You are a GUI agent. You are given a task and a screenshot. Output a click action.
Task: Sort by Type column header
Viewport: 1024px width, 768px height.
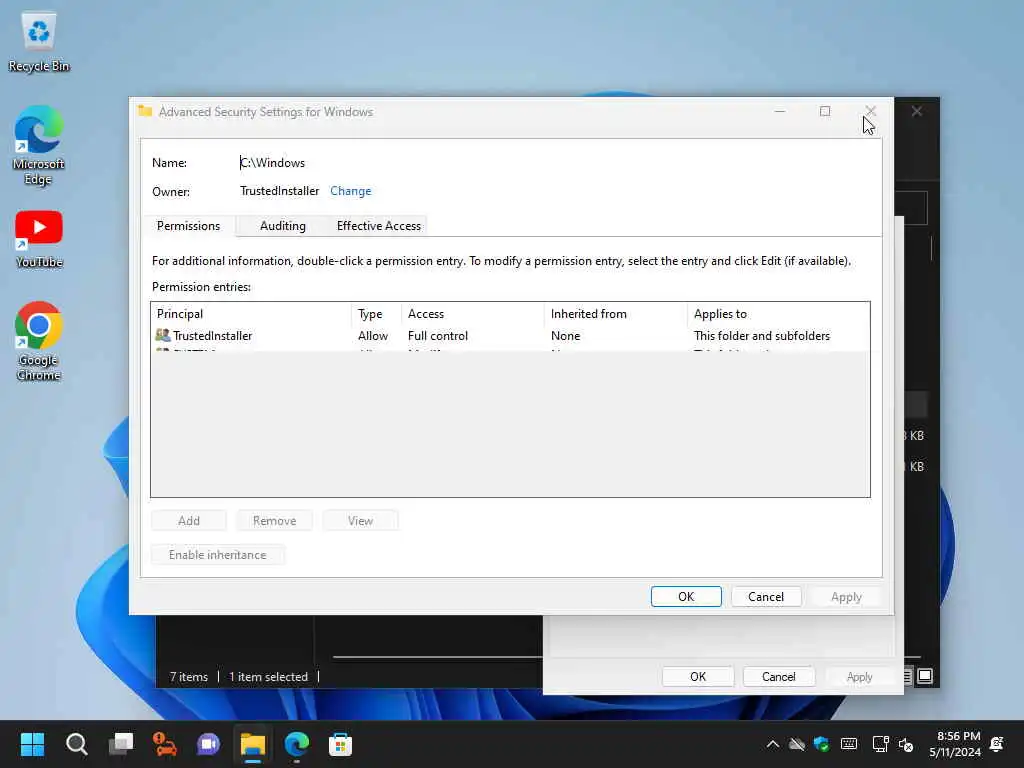tap(377, 314)
